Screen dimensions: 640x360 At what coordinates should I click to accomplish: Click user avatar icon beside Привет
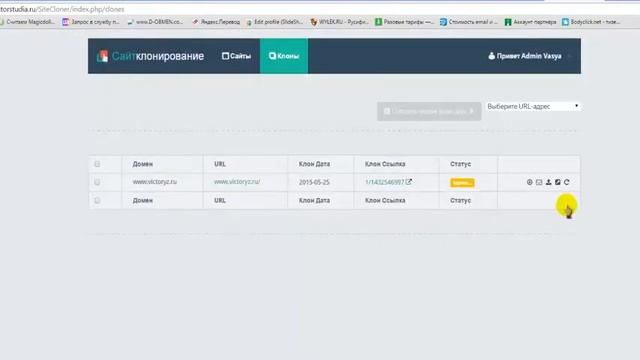pos(491,56)
